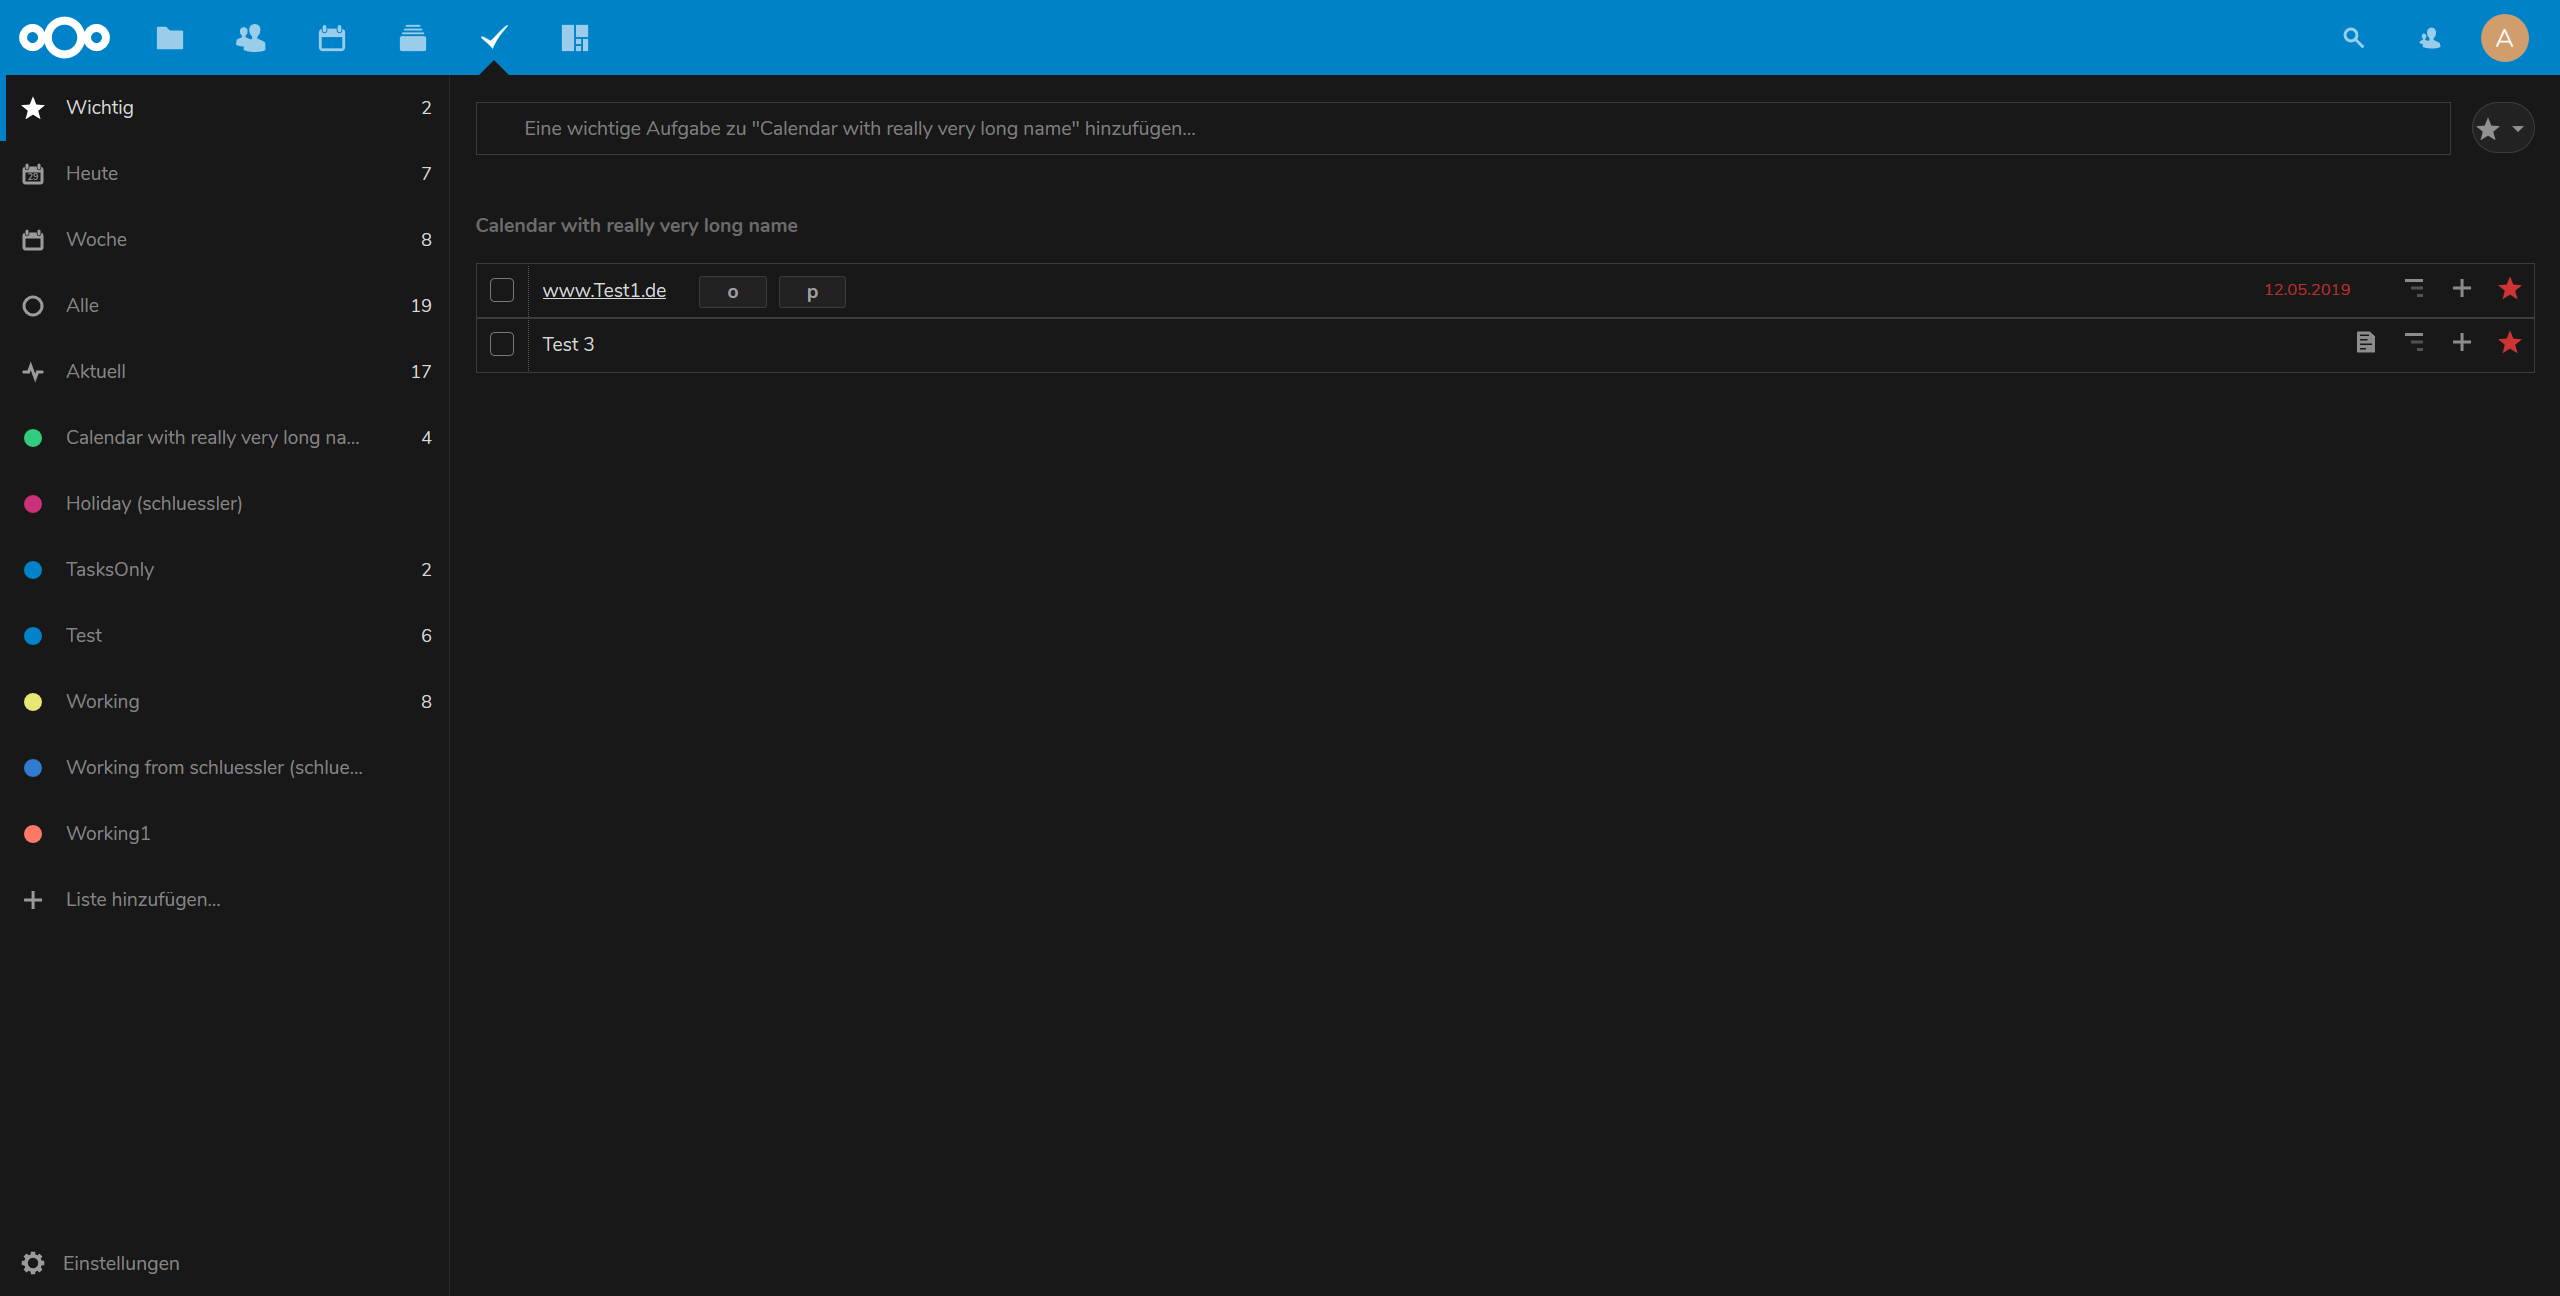2560x1296 pixels.
Task: Open list 'Calendar with really very long na...'
Action: (x=225, y=437)
